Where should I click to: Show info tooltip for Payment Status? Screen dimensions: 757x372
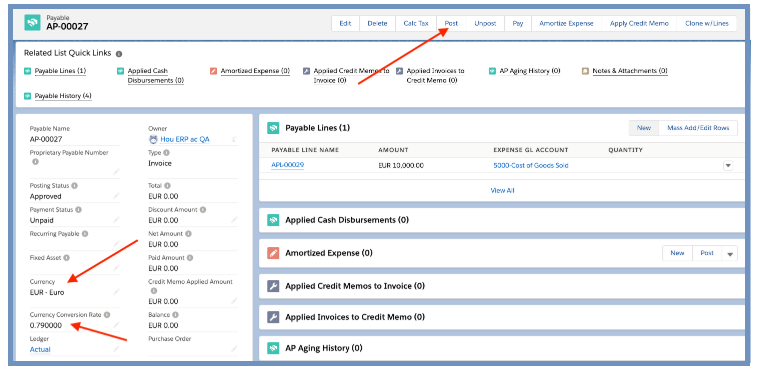[78, 210]
